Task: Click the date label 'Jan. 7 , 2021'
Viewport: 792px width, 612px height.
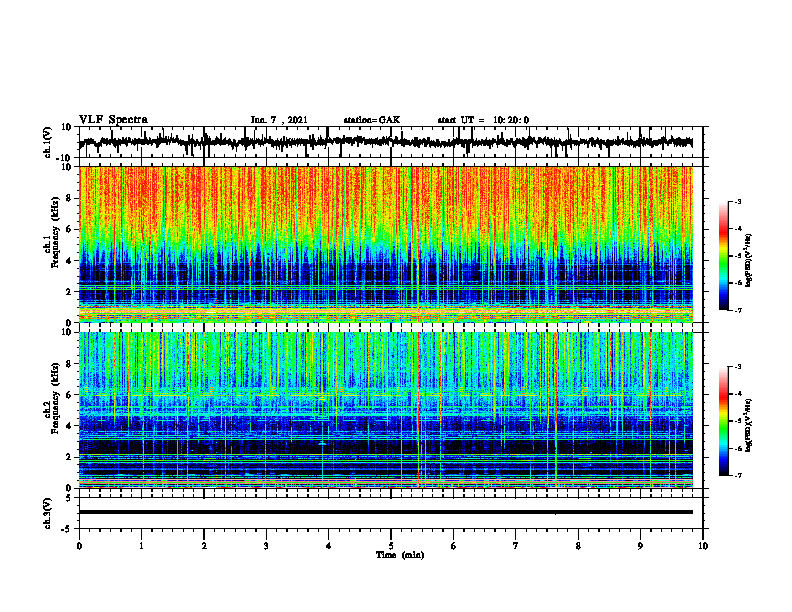Action: [279, 120]
